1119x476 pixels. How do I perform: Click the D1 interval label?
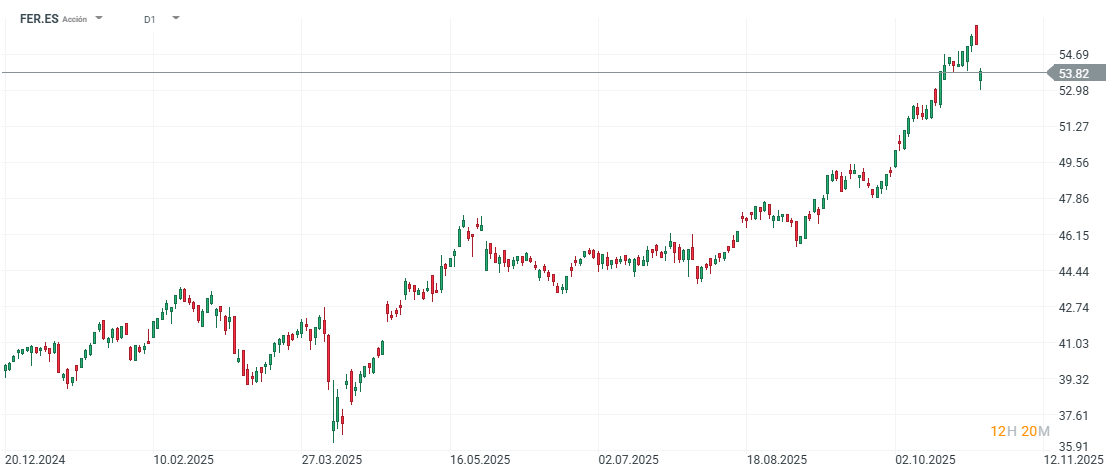click(149, 19)
